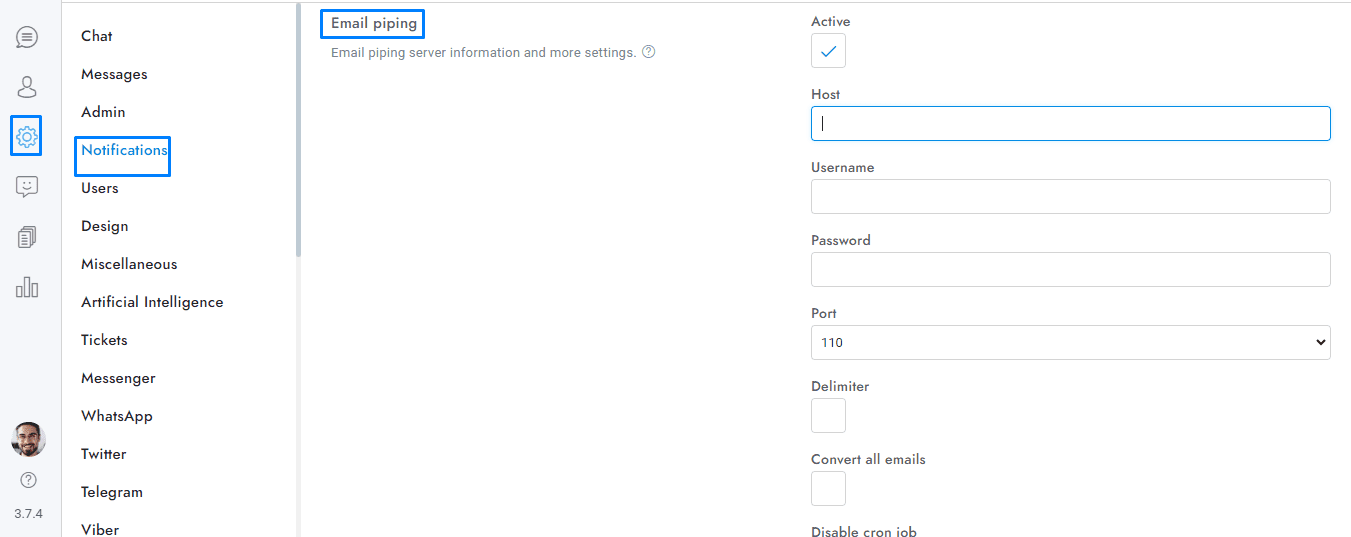This screenshot has width=1351, height=537.
Task: Open the users profile icon in sidebar
Action: tap(27, 87)
